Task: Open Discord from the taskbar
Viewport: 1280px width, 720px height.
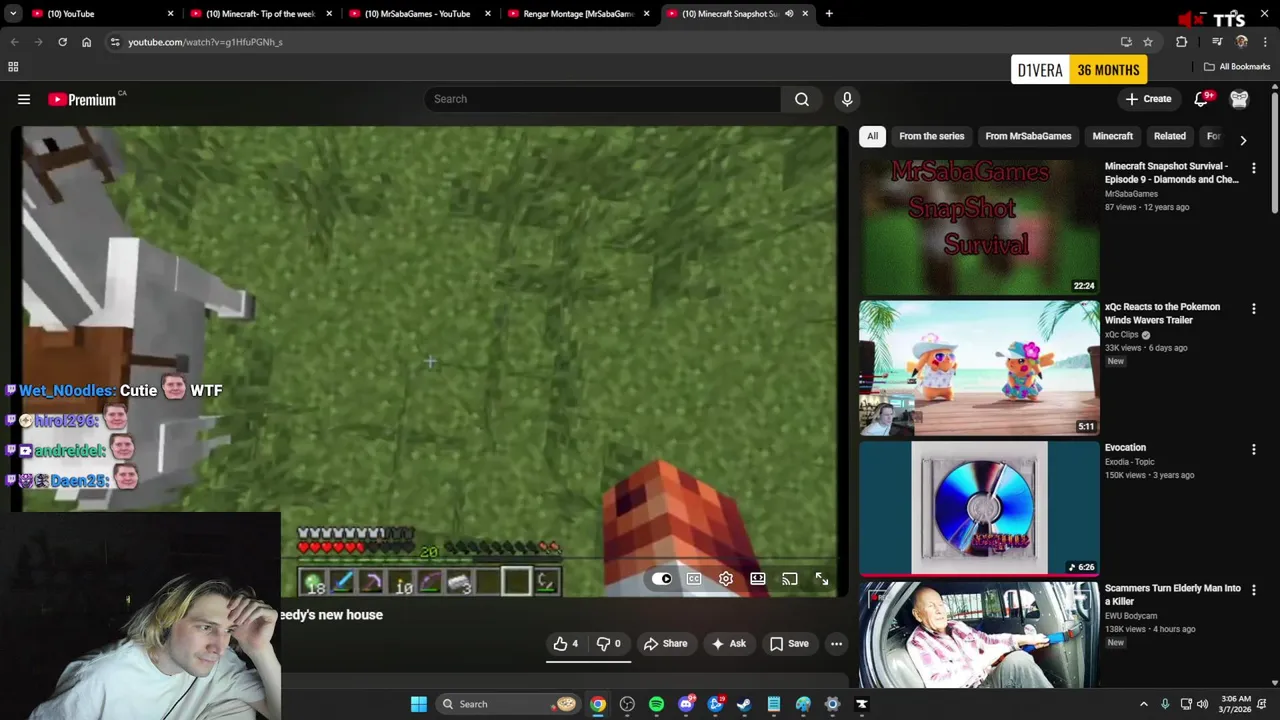Action: click(x=686, y=704)
